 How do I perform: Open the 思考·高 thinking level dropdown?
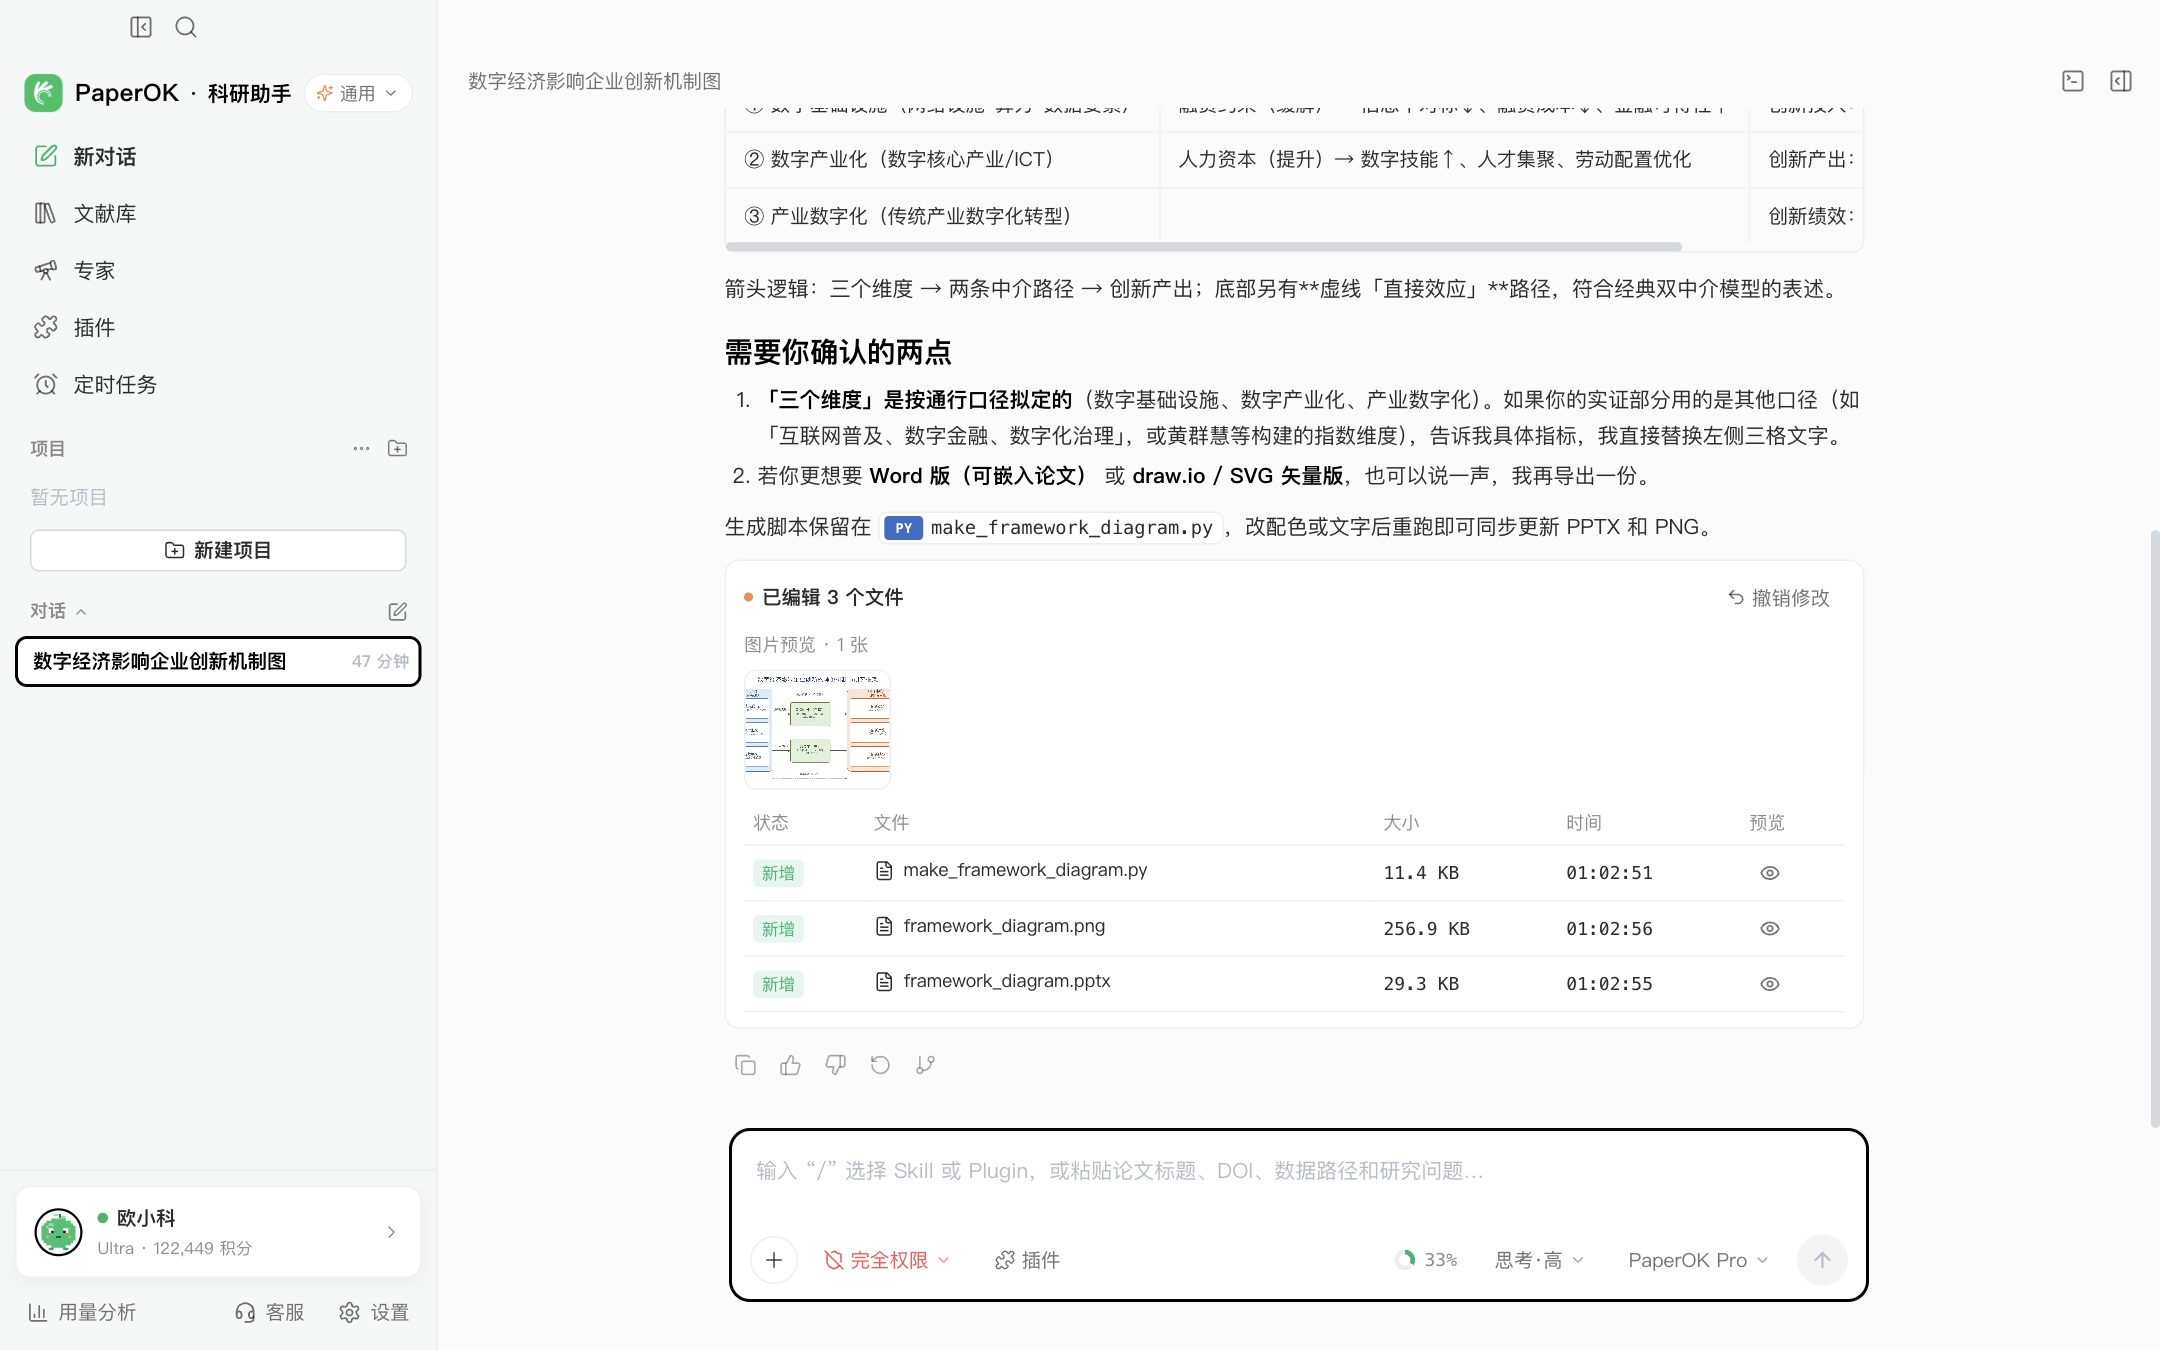[x=1539, y=1260]
